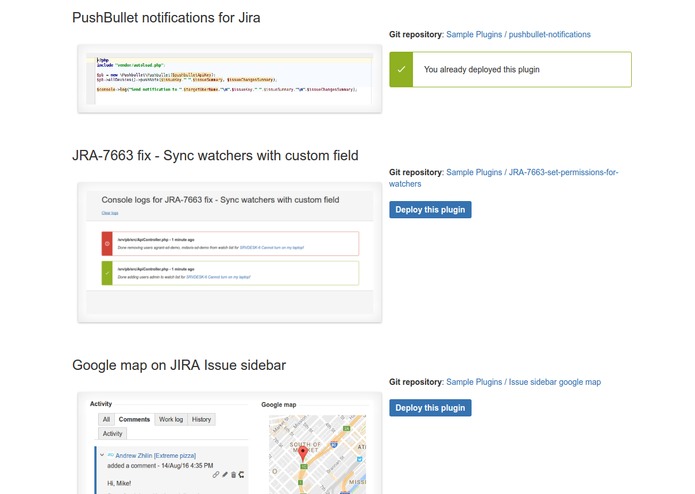695x494 pixels.
Task: Click the pencil edit icon on Andrew Zhilin's comment
Action: (225, 475)
